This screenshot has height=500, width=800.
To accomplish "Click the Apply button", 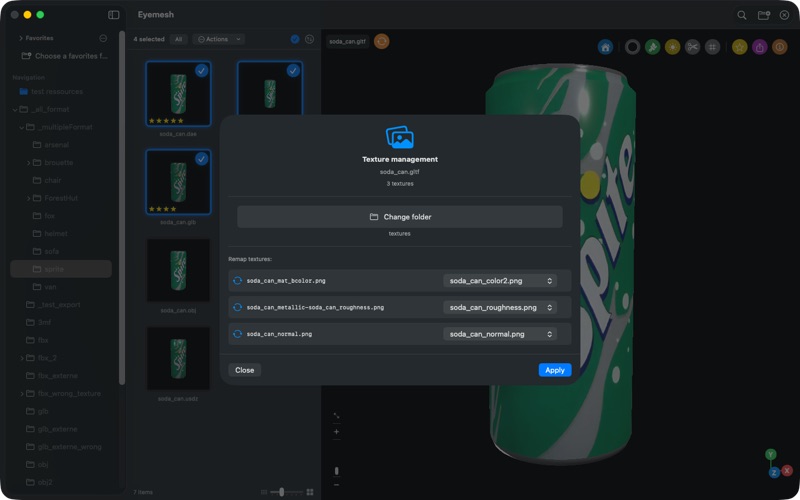I will [555, 370].
